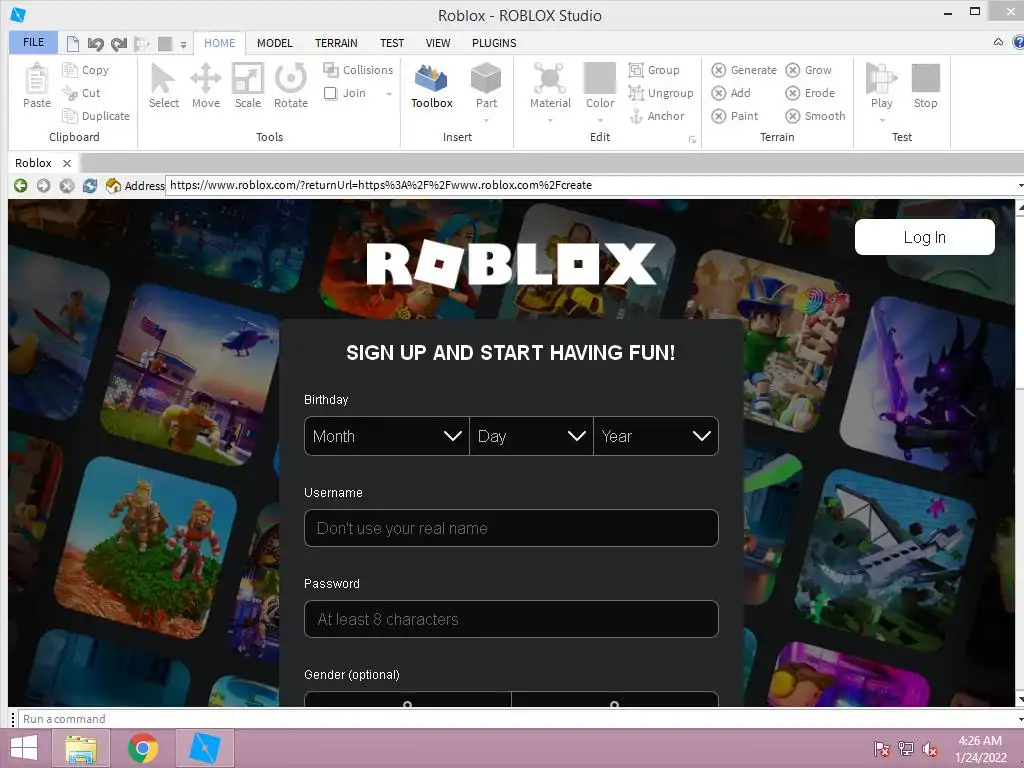Open the Toolbox panel
This screenshot has width=1024, height=768.
point(432,85)
